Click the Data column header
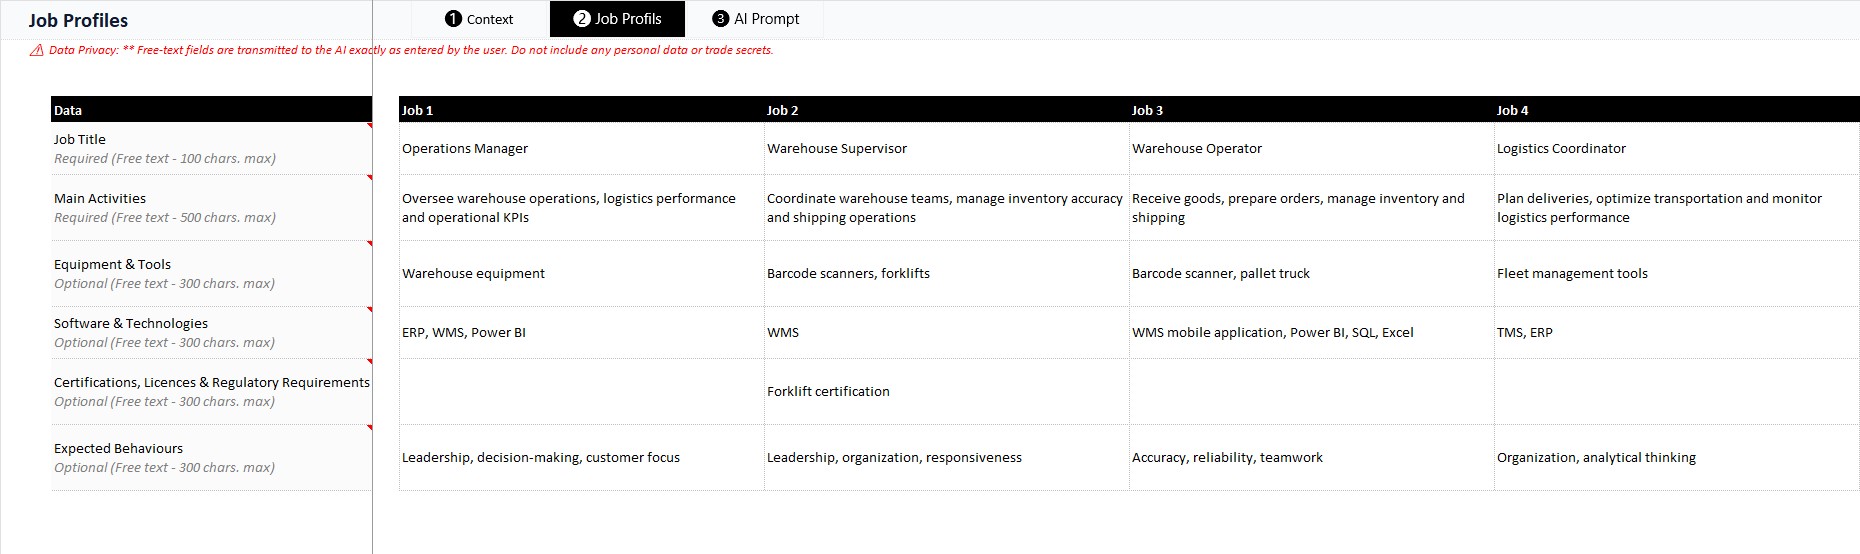Viewport: 1860px width, 554px height. 211,110
